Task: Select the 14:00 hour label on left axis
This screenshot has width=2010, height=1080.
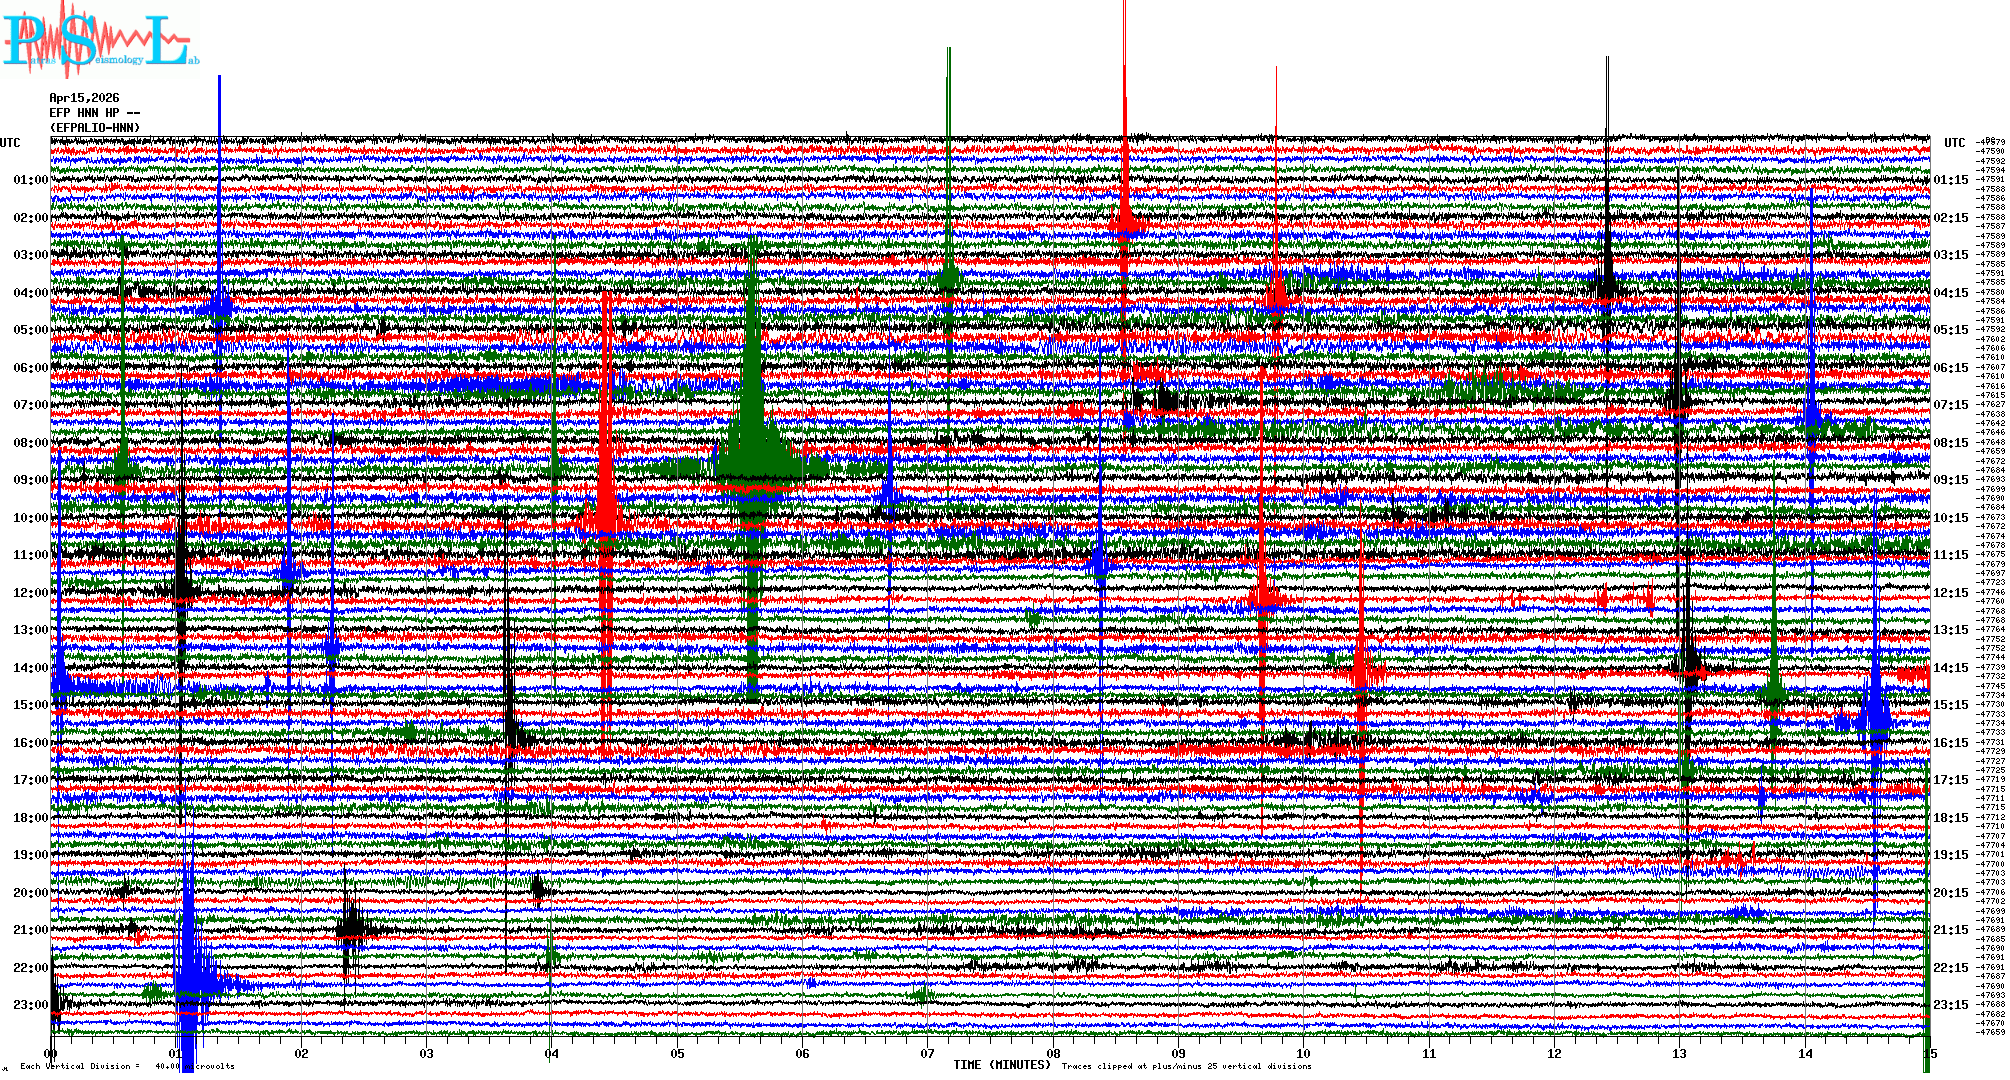Action: pyautogui.click(x=30, y=668)
